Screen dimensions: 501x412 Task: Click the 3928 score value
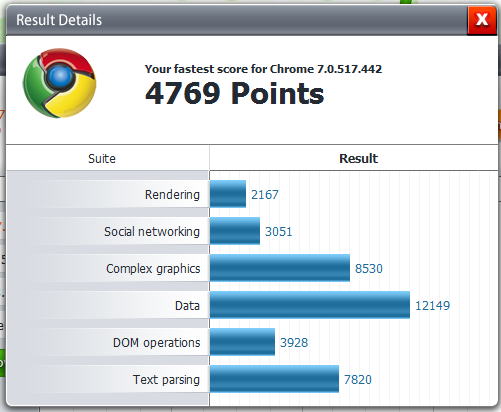pos(294,343)
